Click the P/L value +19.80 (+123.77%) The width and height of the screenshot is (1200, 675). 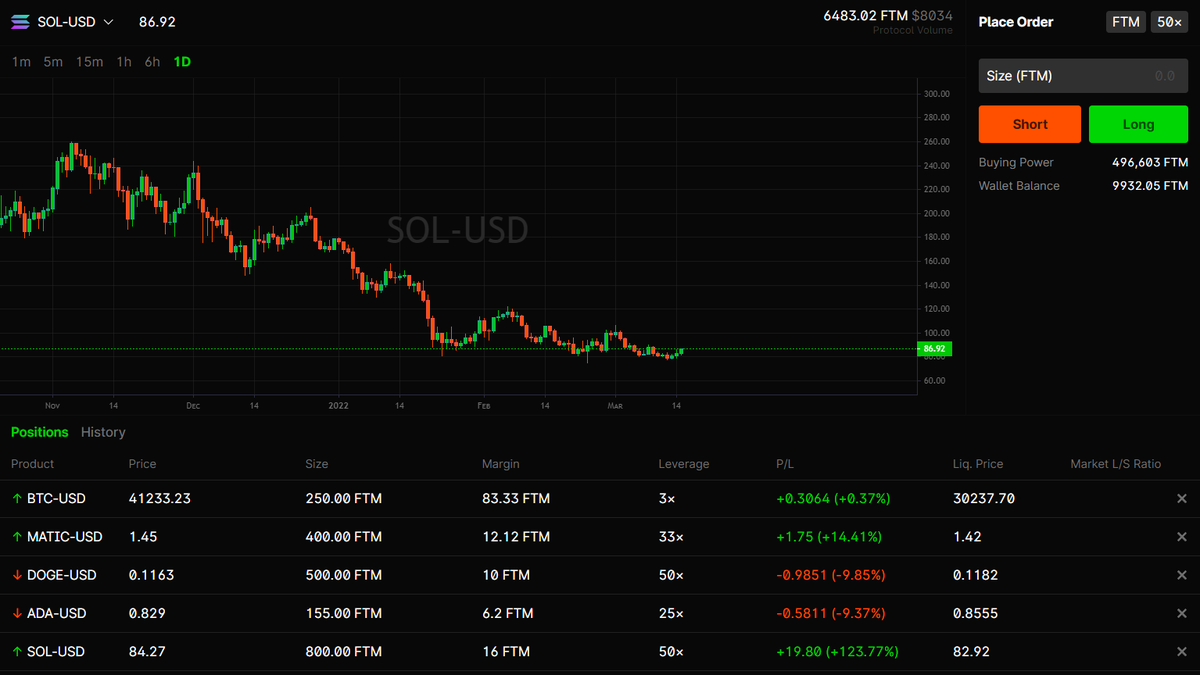coord(837,651)
